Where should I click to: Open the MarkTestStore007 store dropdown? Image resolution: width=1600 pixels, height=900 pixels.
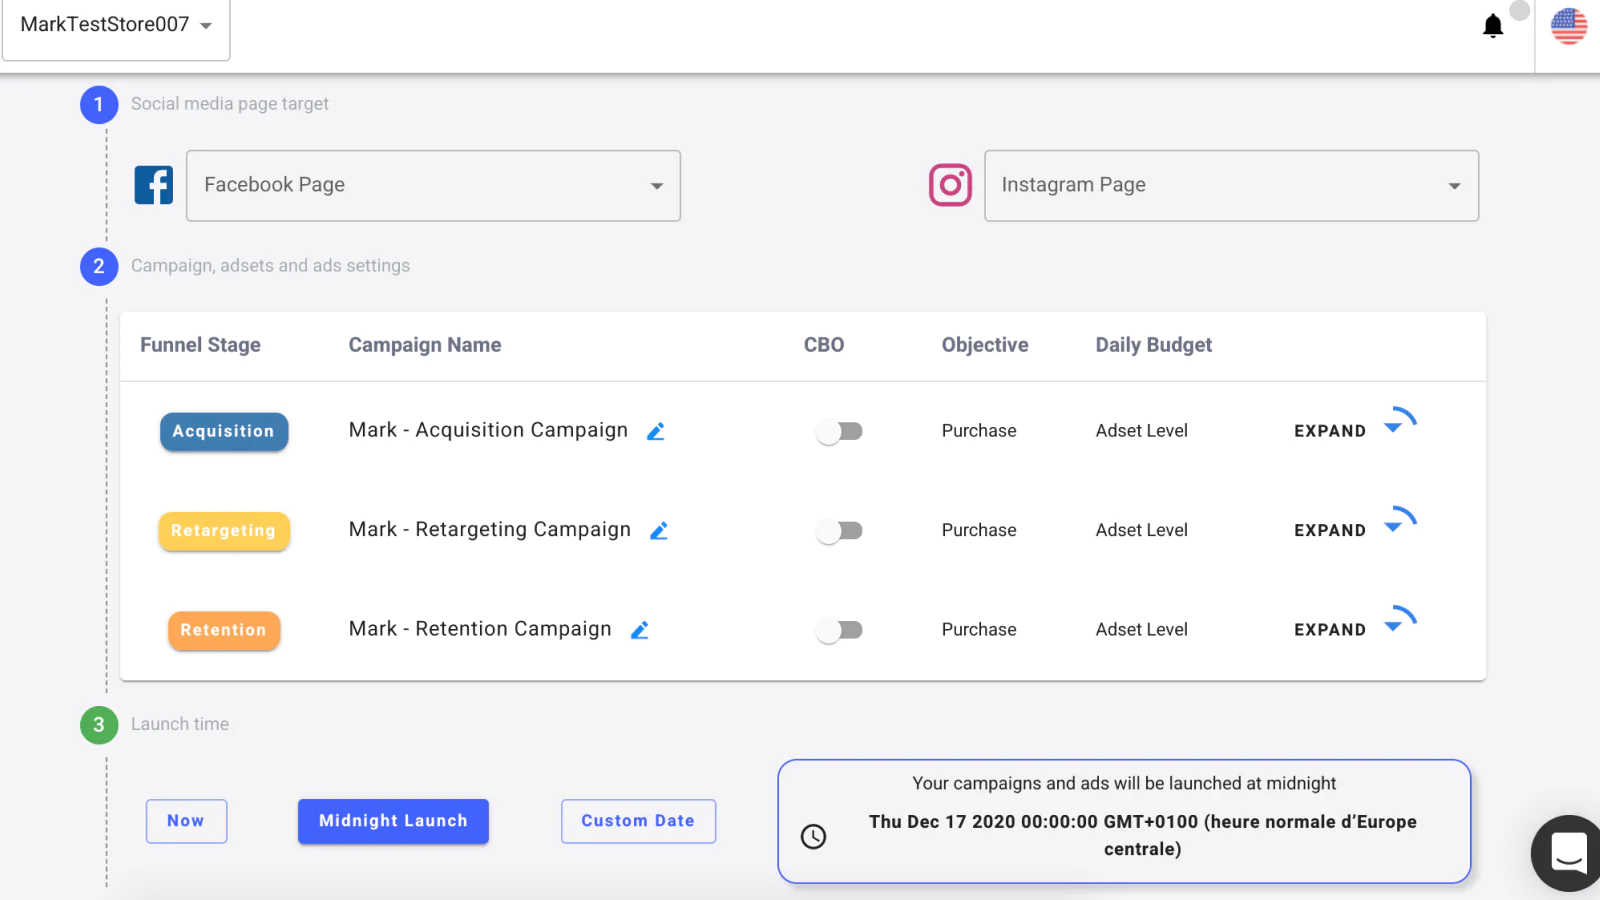[x=116, y=25]
